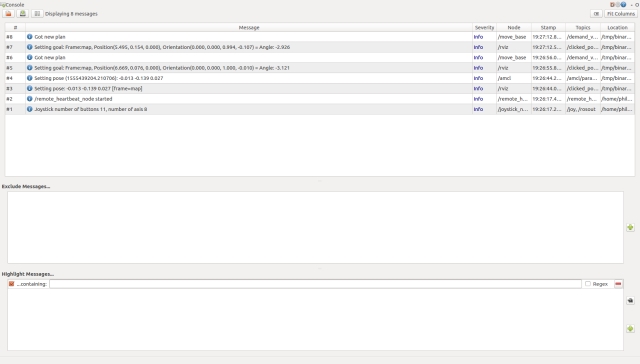Click the info icon on row #5
Viewport: 640px width, 364px height.
29,68
